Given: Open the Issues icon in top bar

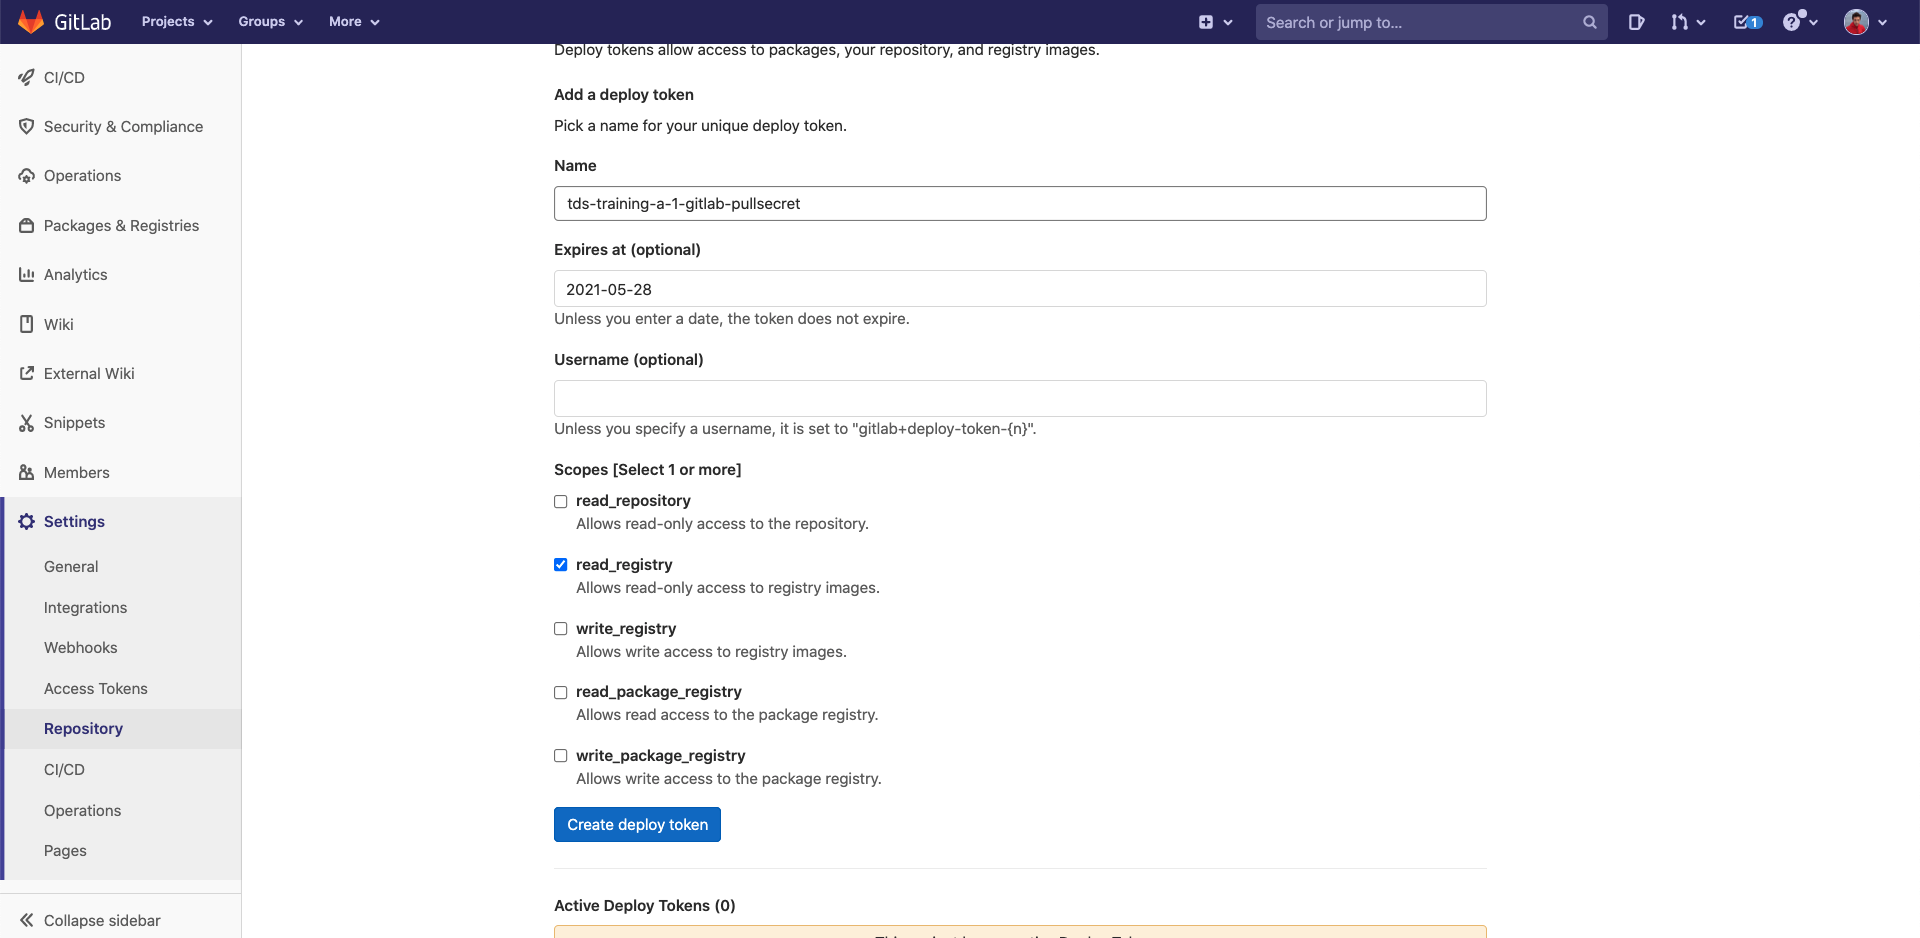Looking at the screenshot, I should click(x=1636, y=22).
